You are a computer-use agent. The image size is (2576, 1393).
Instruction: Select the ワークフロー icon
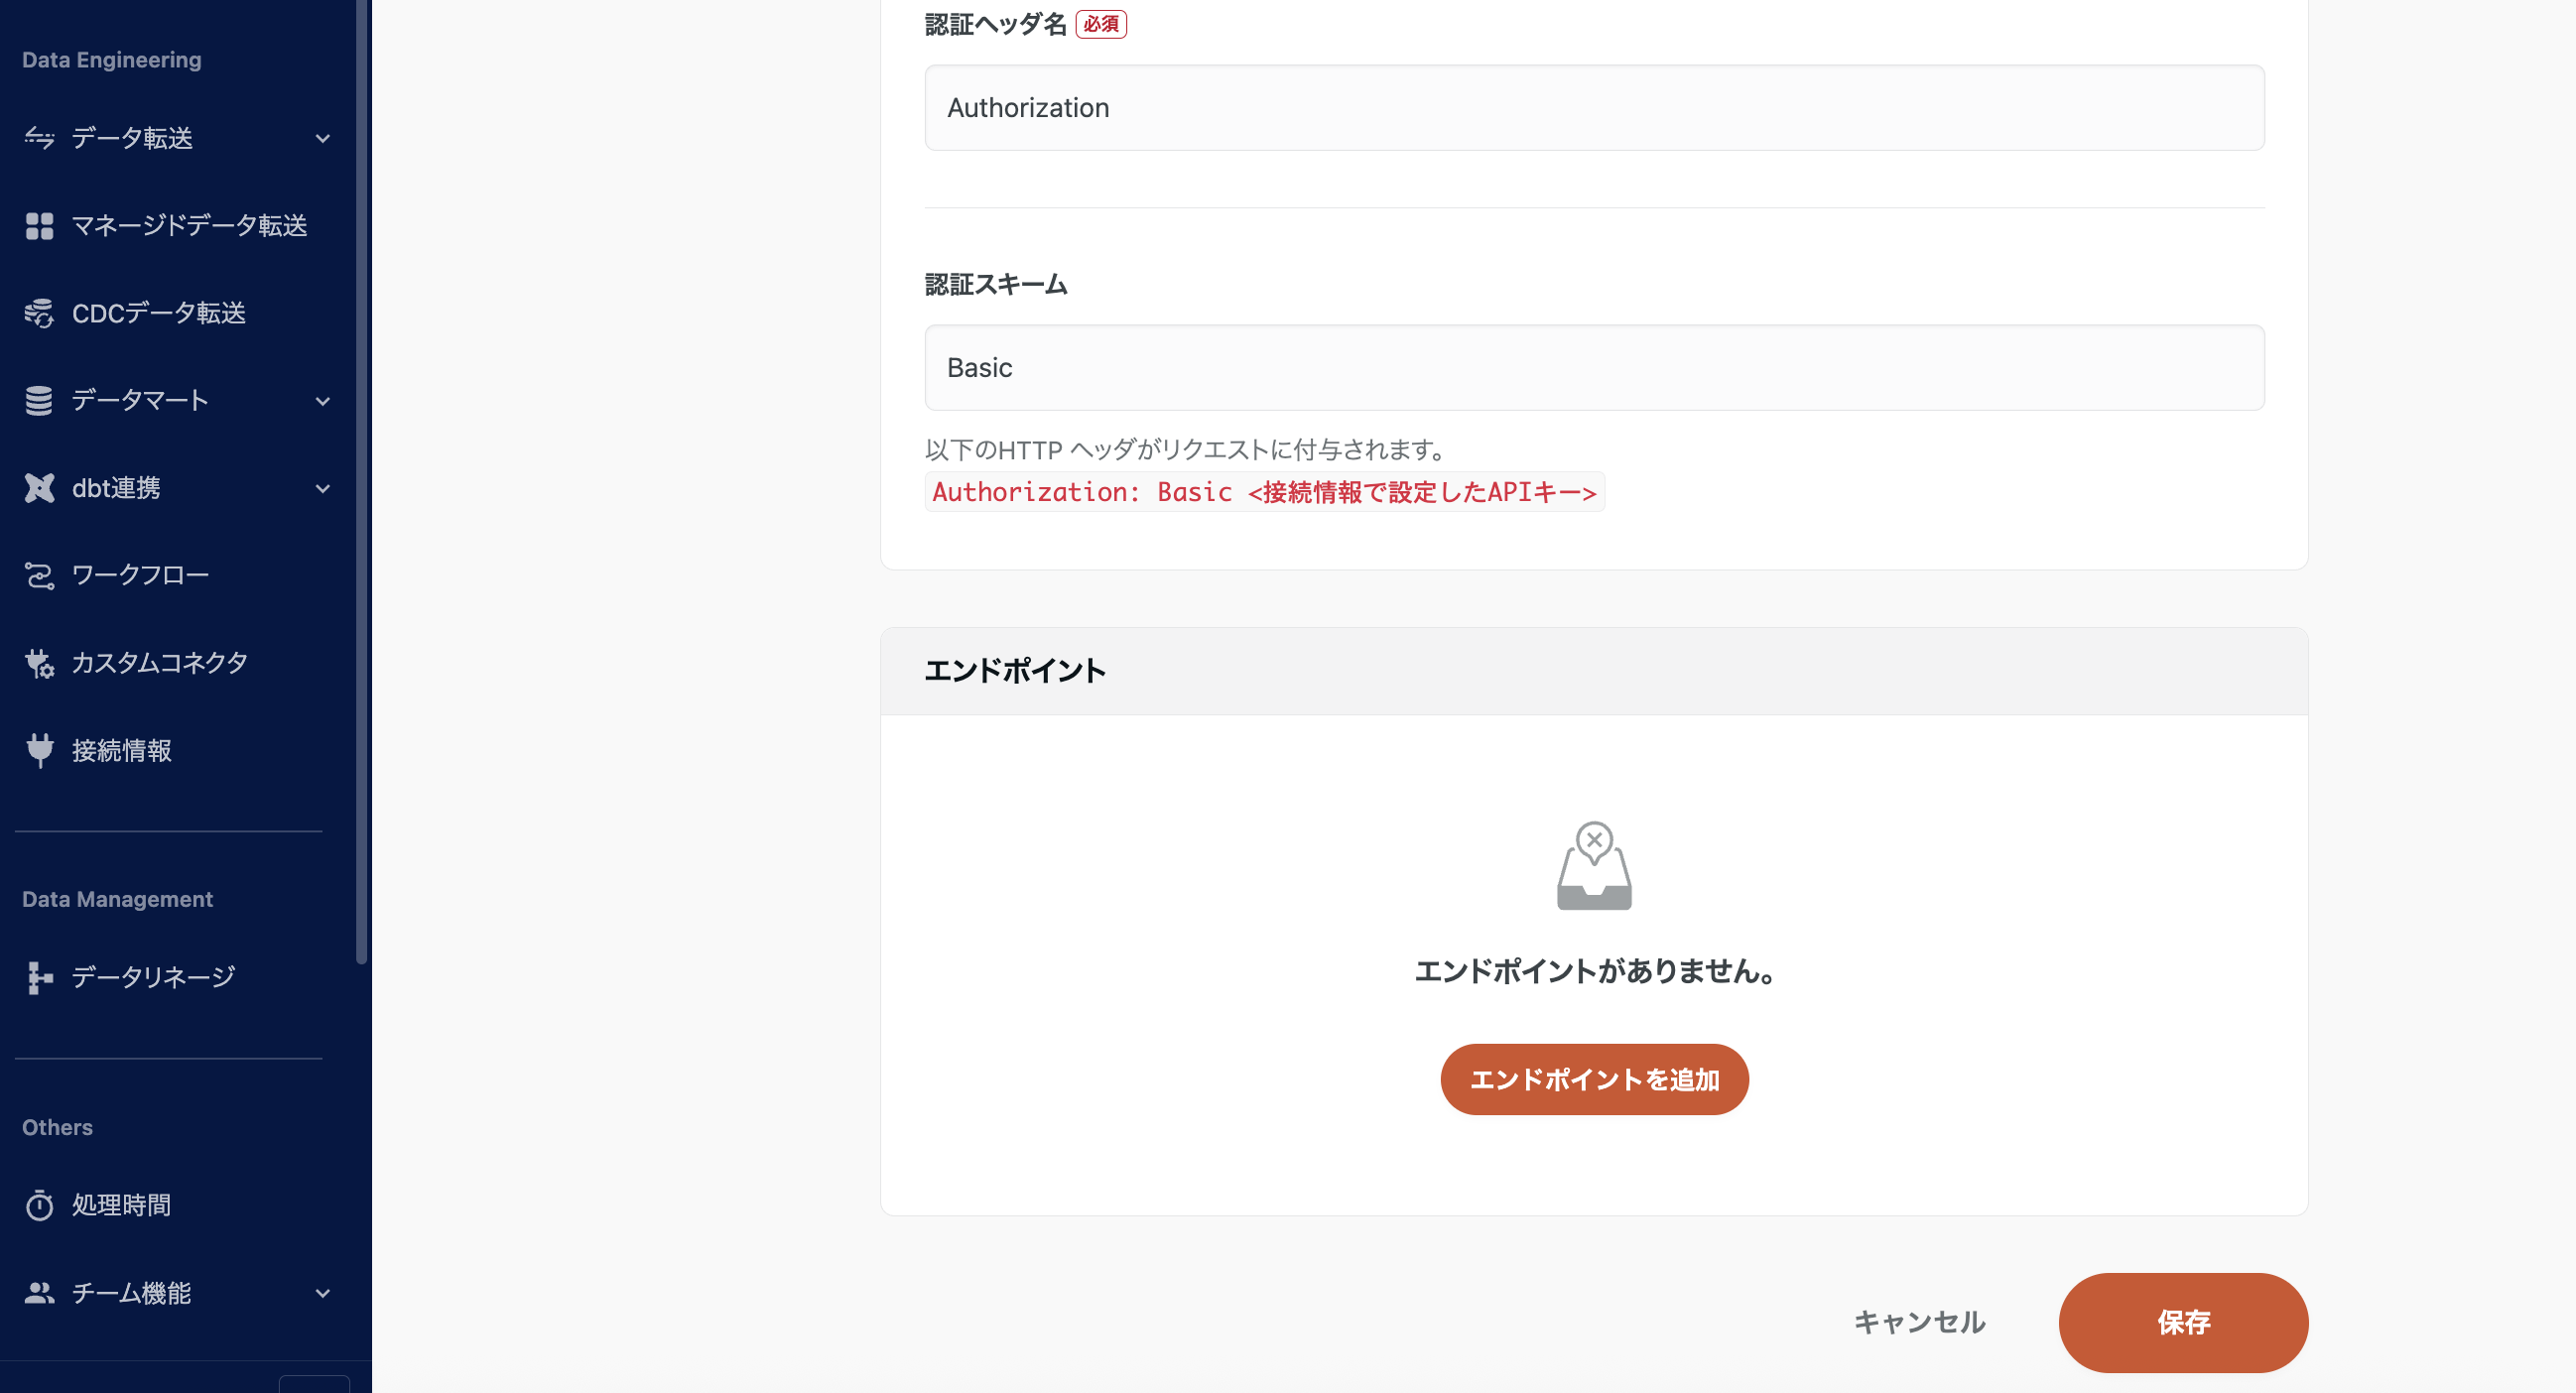(40, 575)
